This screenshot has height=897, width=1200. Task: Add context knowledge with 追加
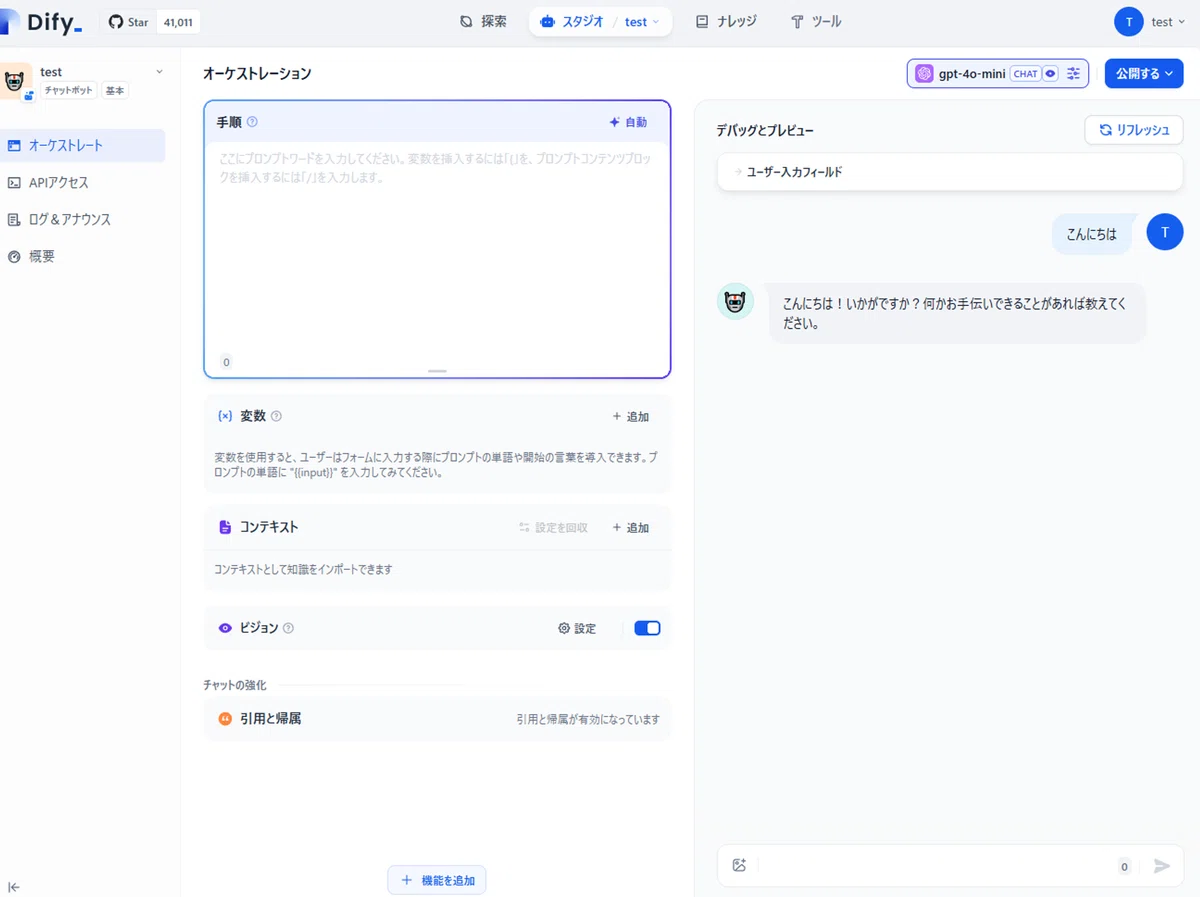tap(630, 527)
